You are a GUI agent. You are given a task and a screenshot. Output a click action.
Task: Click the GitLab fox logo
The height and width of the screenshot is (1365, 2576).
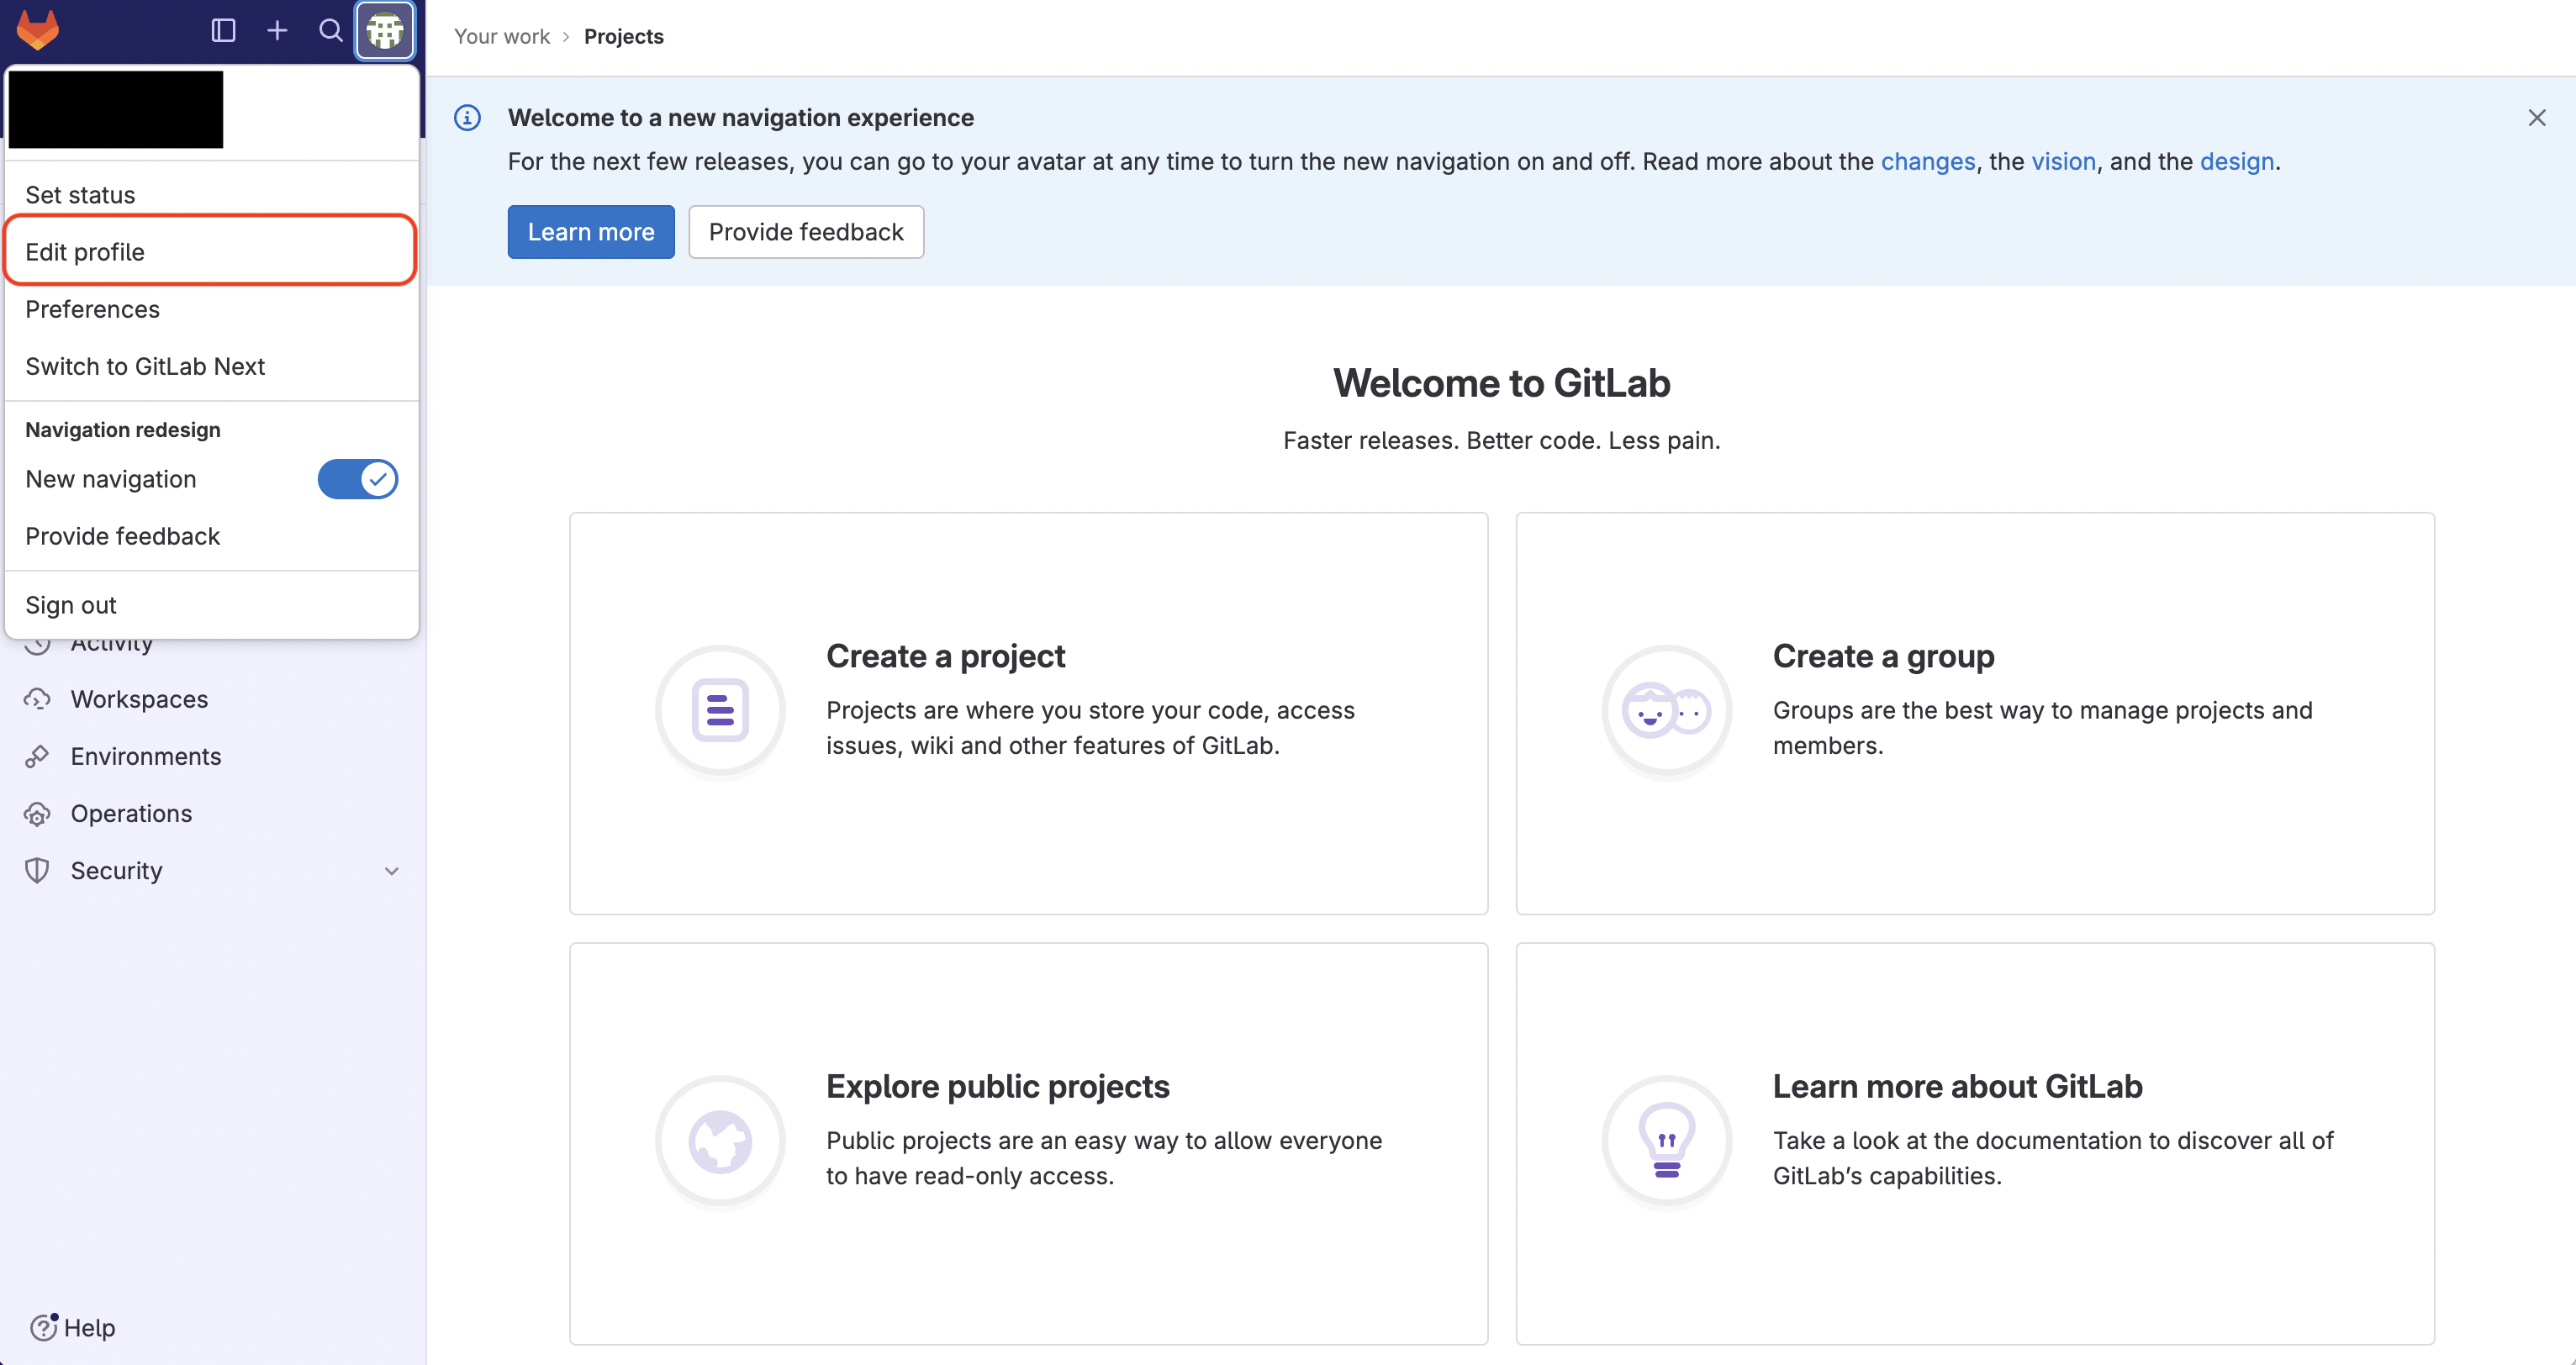[x=38, y=30]
